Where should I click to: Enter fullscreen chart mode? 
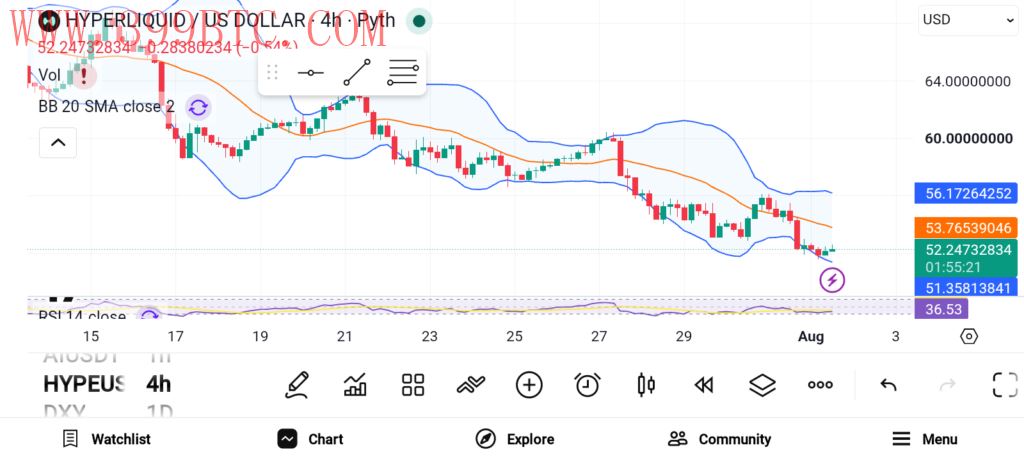pos(1005,385)
